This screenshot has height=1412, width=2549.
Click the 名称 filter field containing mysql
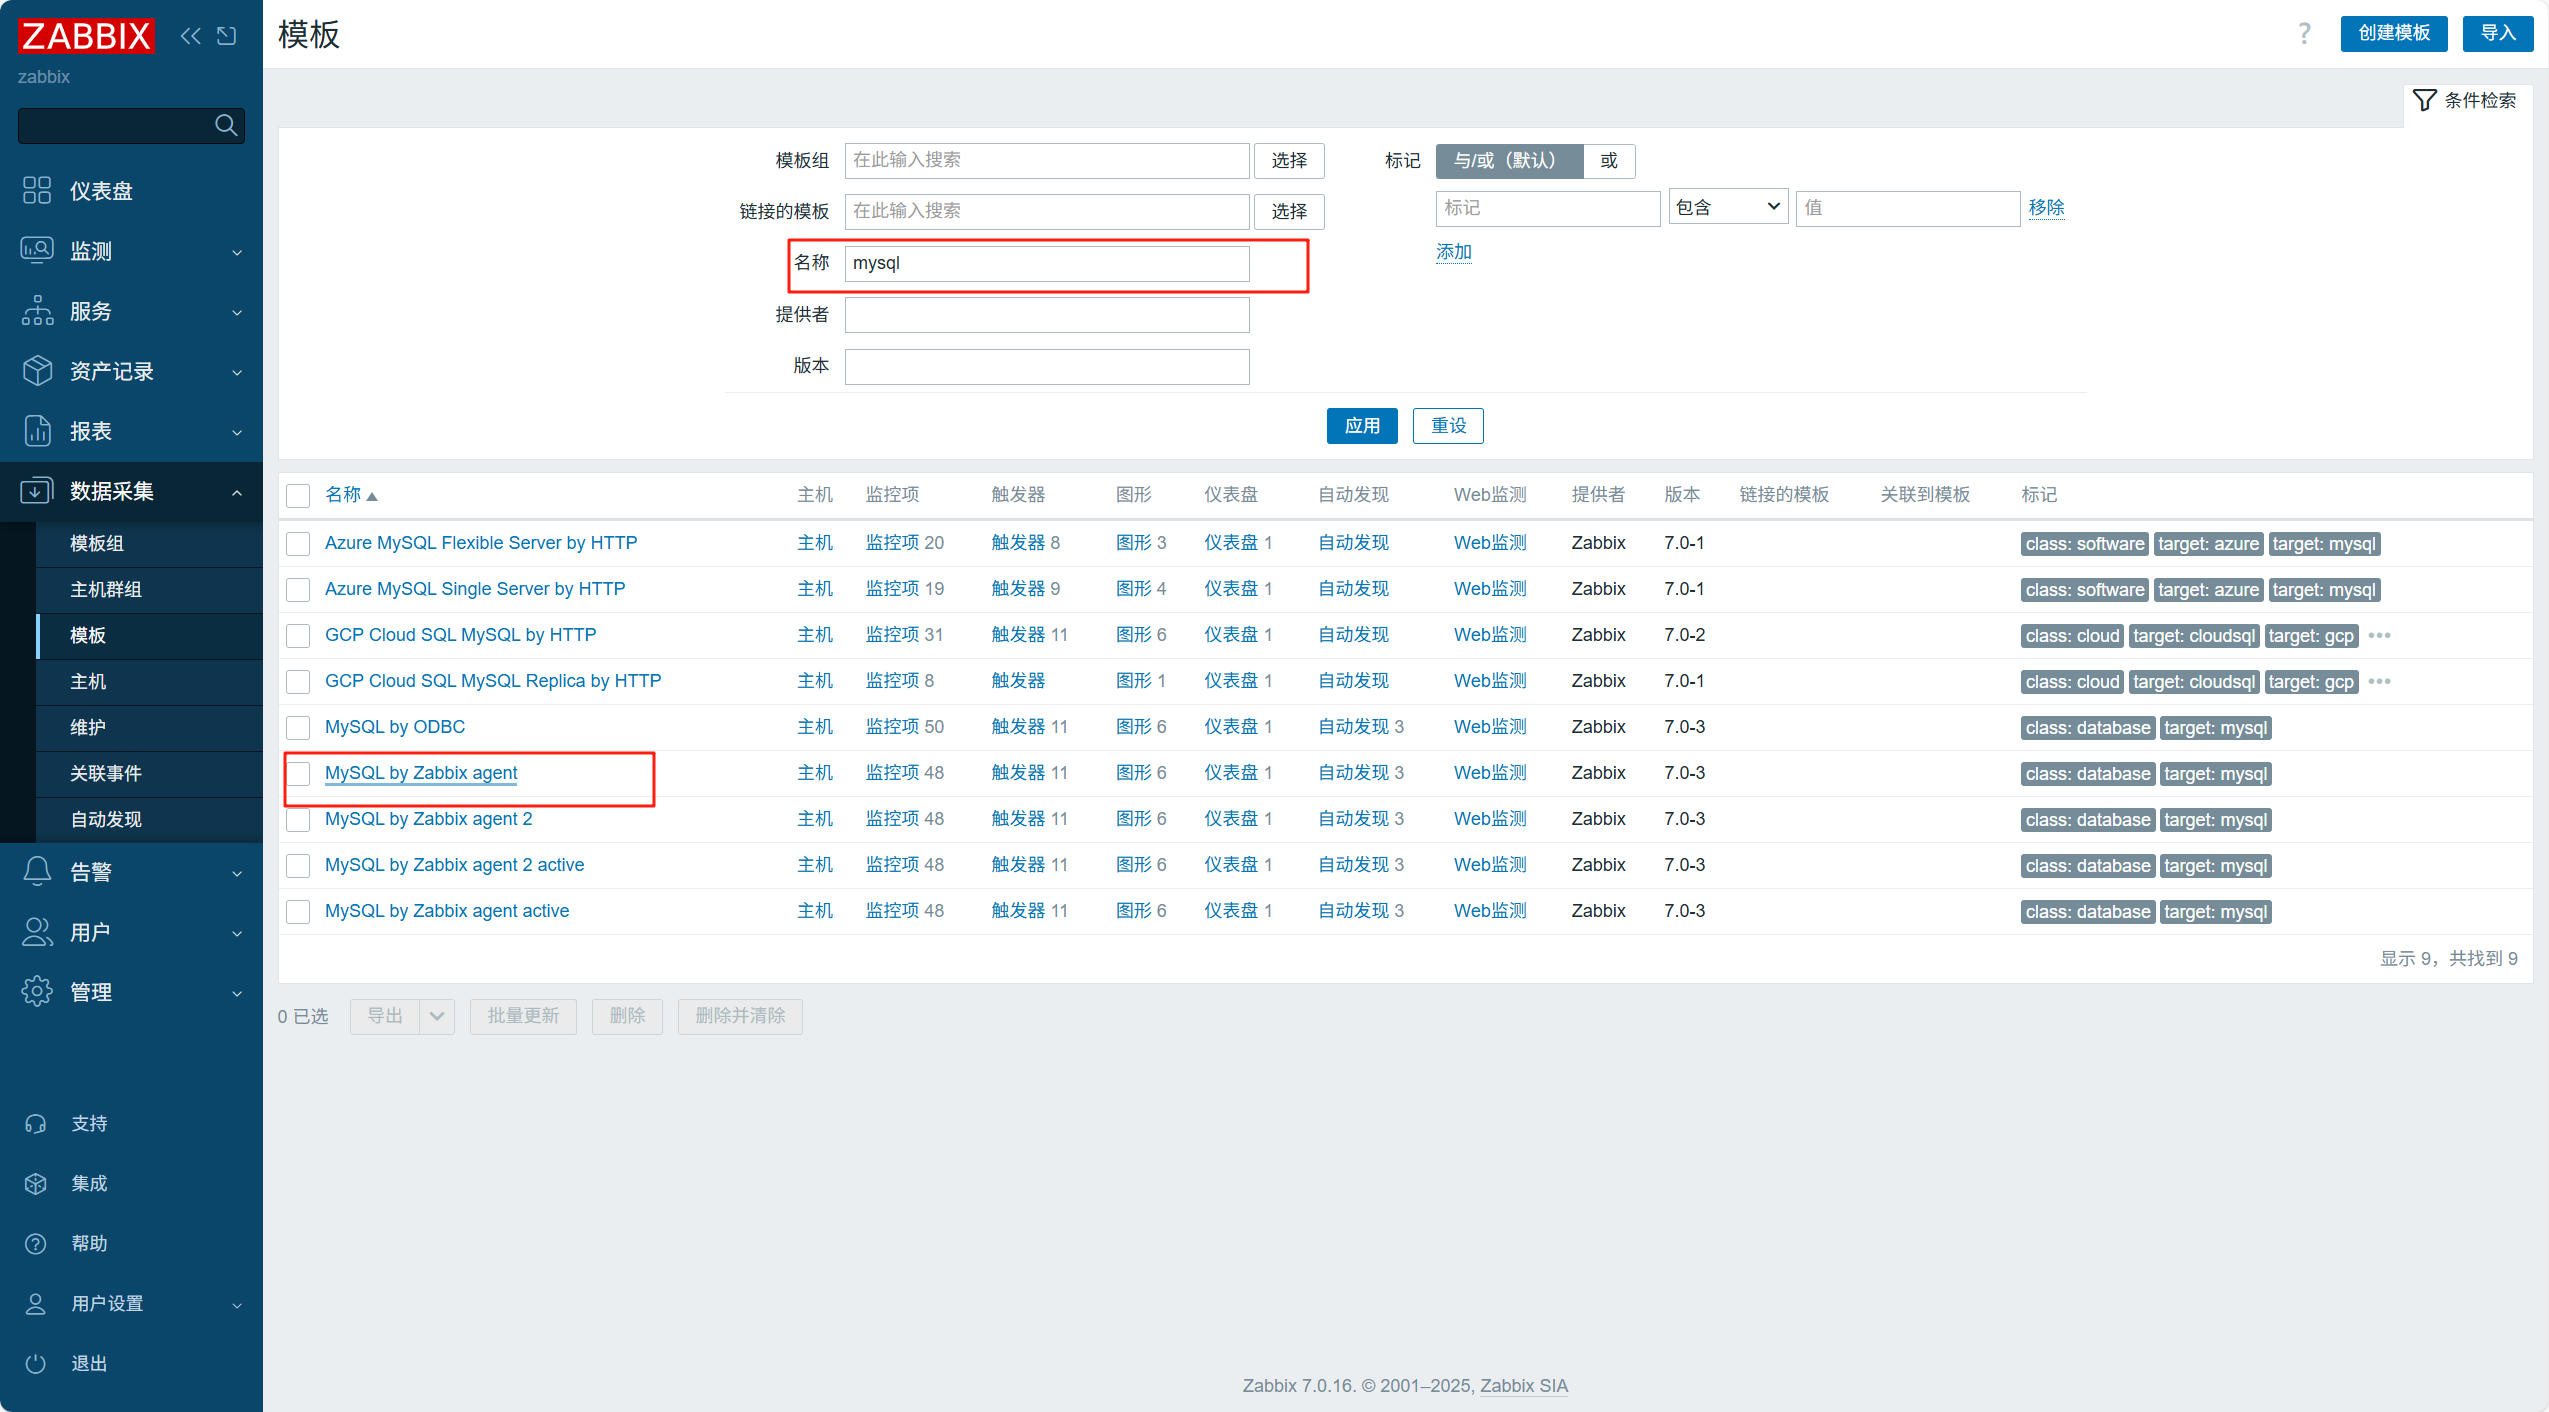[x=1047, y=264]
